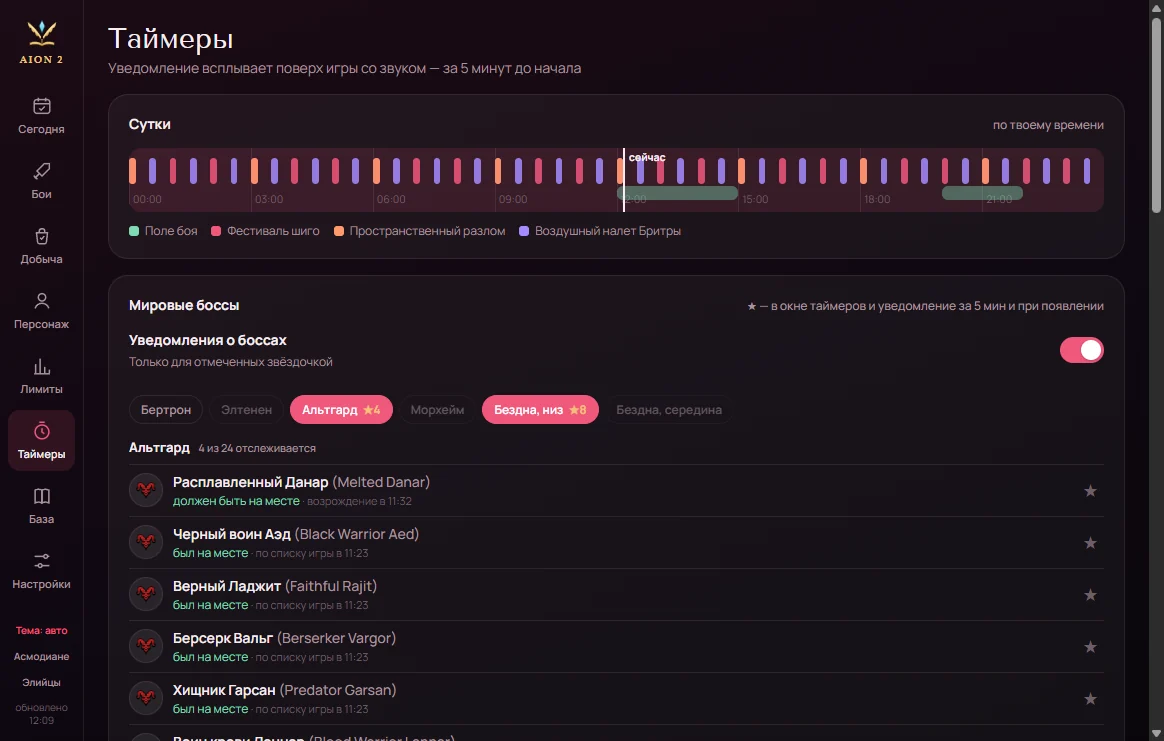Click the vertical page scrollbar thumb
The image size is (1164, 741).
(x=1157, y=115)
